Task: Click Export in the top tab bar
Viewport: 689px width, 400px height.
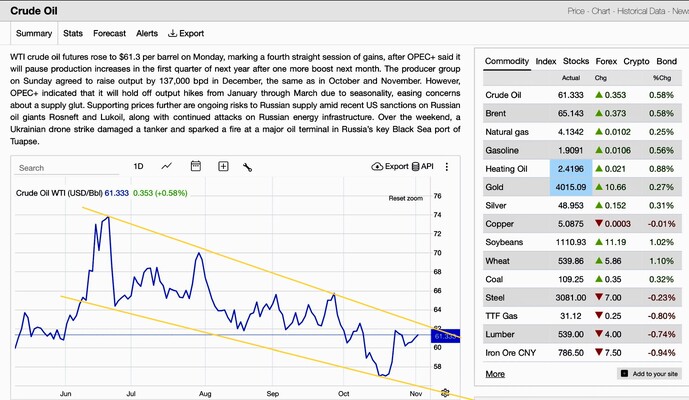Action: coord(186,33)
